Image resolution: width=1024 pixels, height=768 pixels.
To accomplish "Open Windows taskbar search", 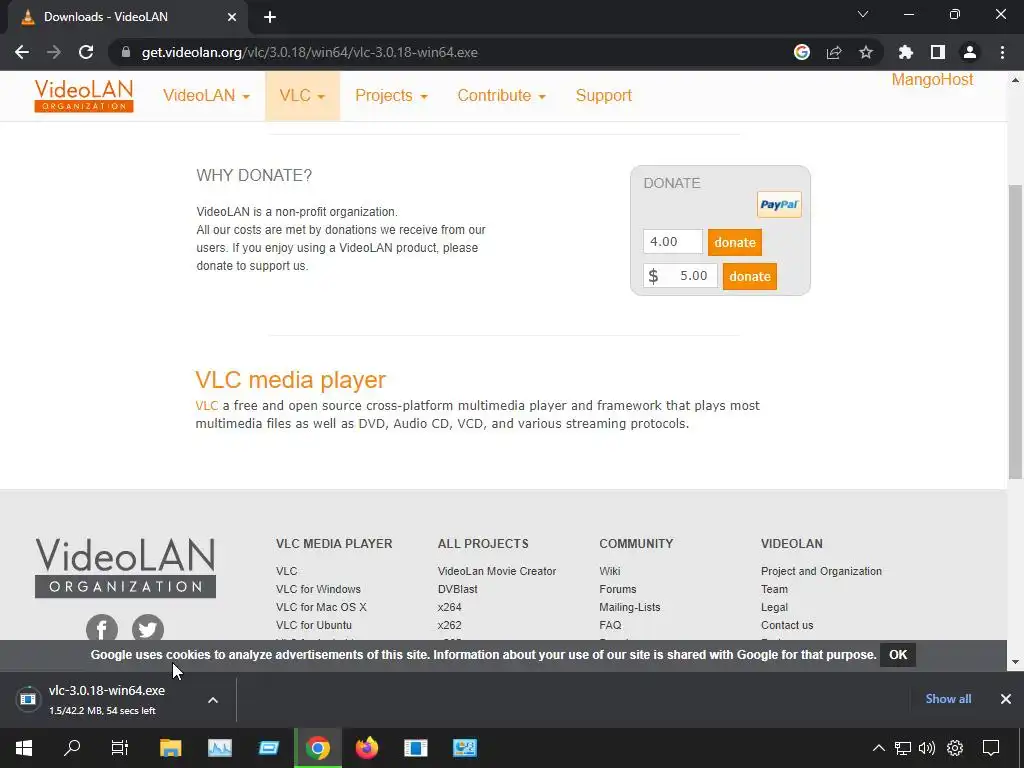I will [x=72, y=748].
